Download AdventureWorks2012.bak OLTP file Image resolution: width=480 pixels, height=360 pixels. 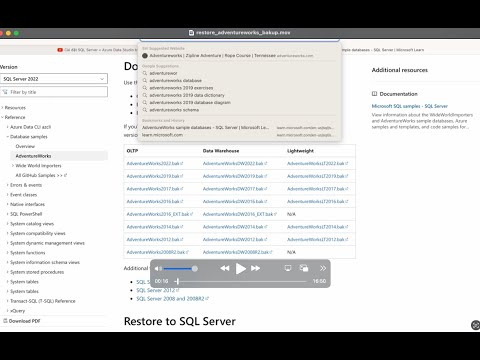pyautogui.click(x=155, y=239)
